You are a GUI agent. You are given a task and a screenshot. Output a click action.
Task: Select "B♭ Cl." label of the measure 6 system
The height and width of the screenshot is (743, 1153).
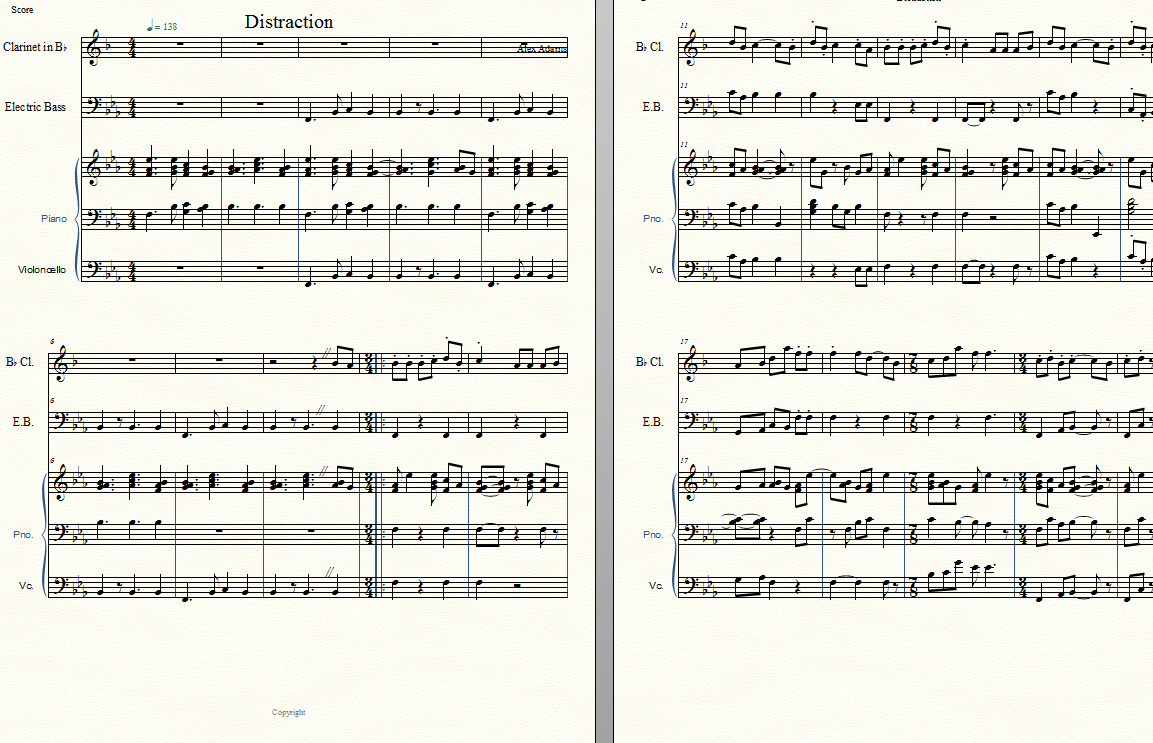point(19,362)
